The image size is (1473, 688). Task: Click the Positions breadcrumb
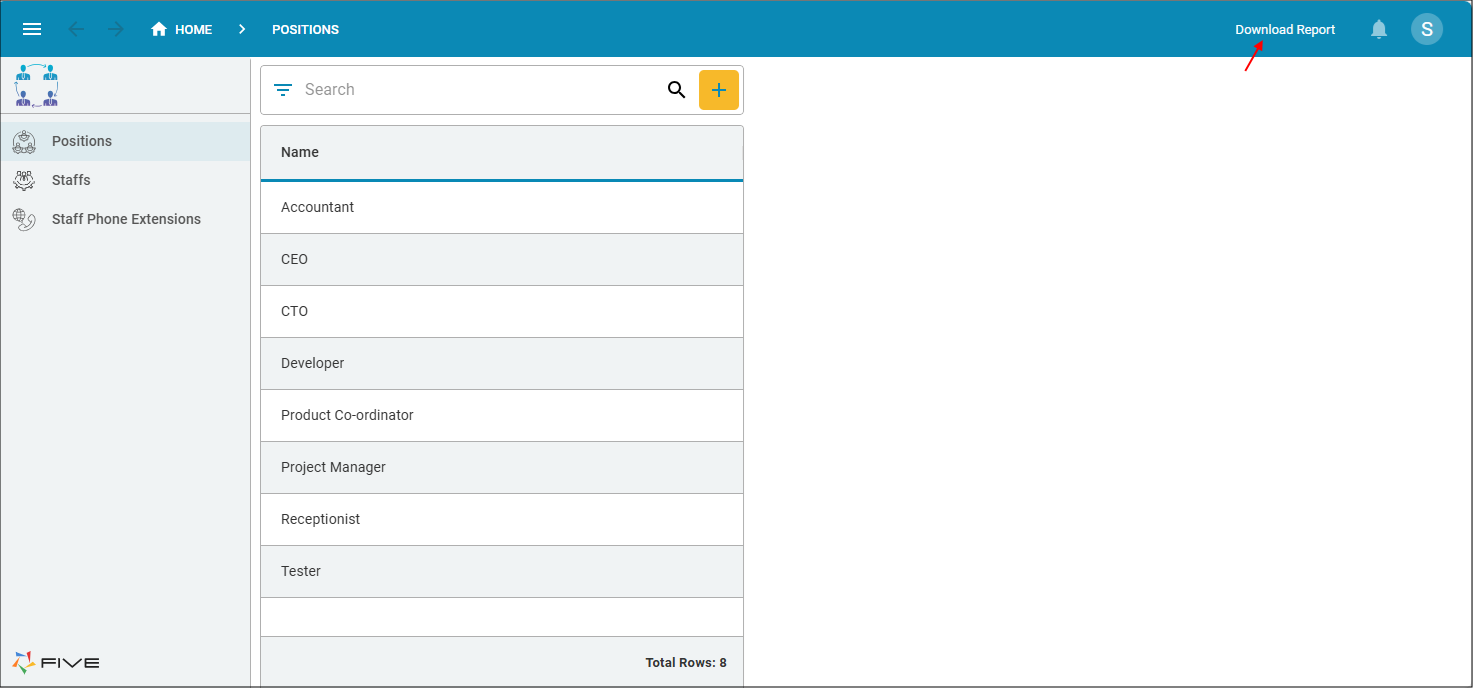point(305,29)
